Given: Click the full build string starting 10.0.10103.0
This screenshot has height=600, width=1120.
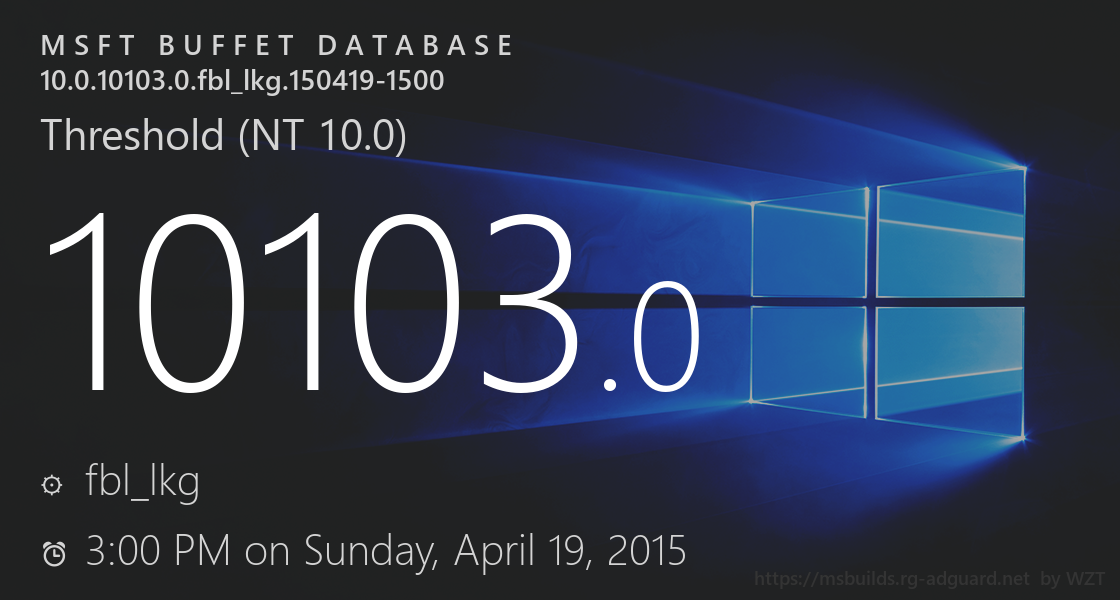Looking at the screenshot, I should tap(242, 80).
